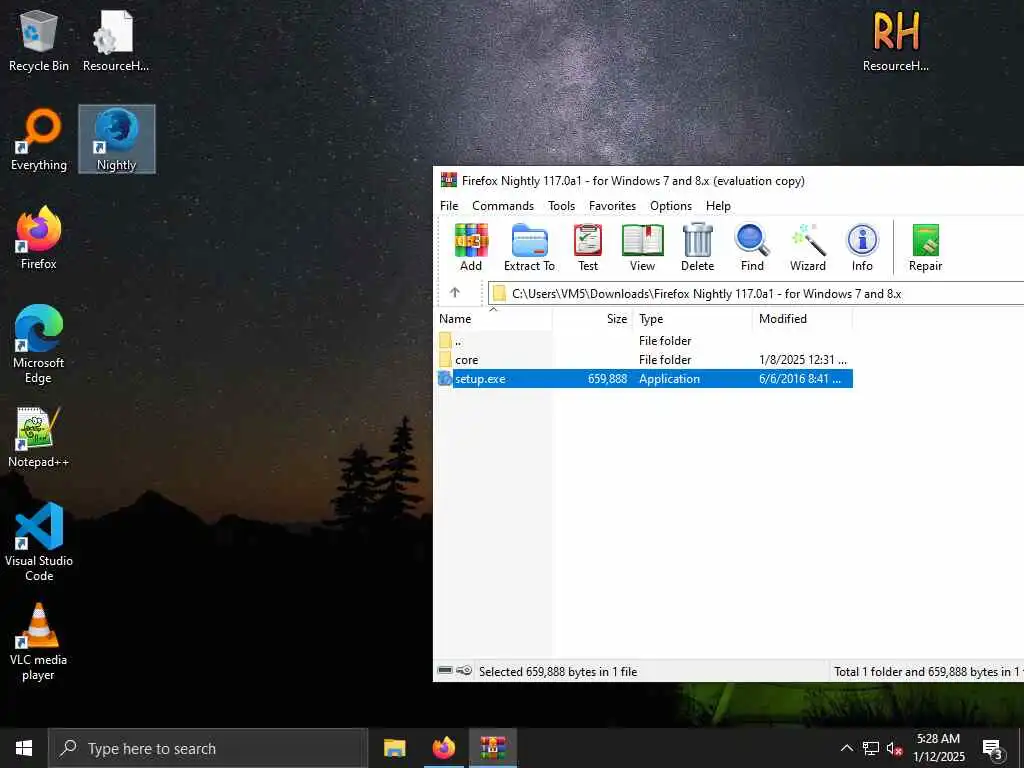Sort by the Name column header

click(494, 319)
